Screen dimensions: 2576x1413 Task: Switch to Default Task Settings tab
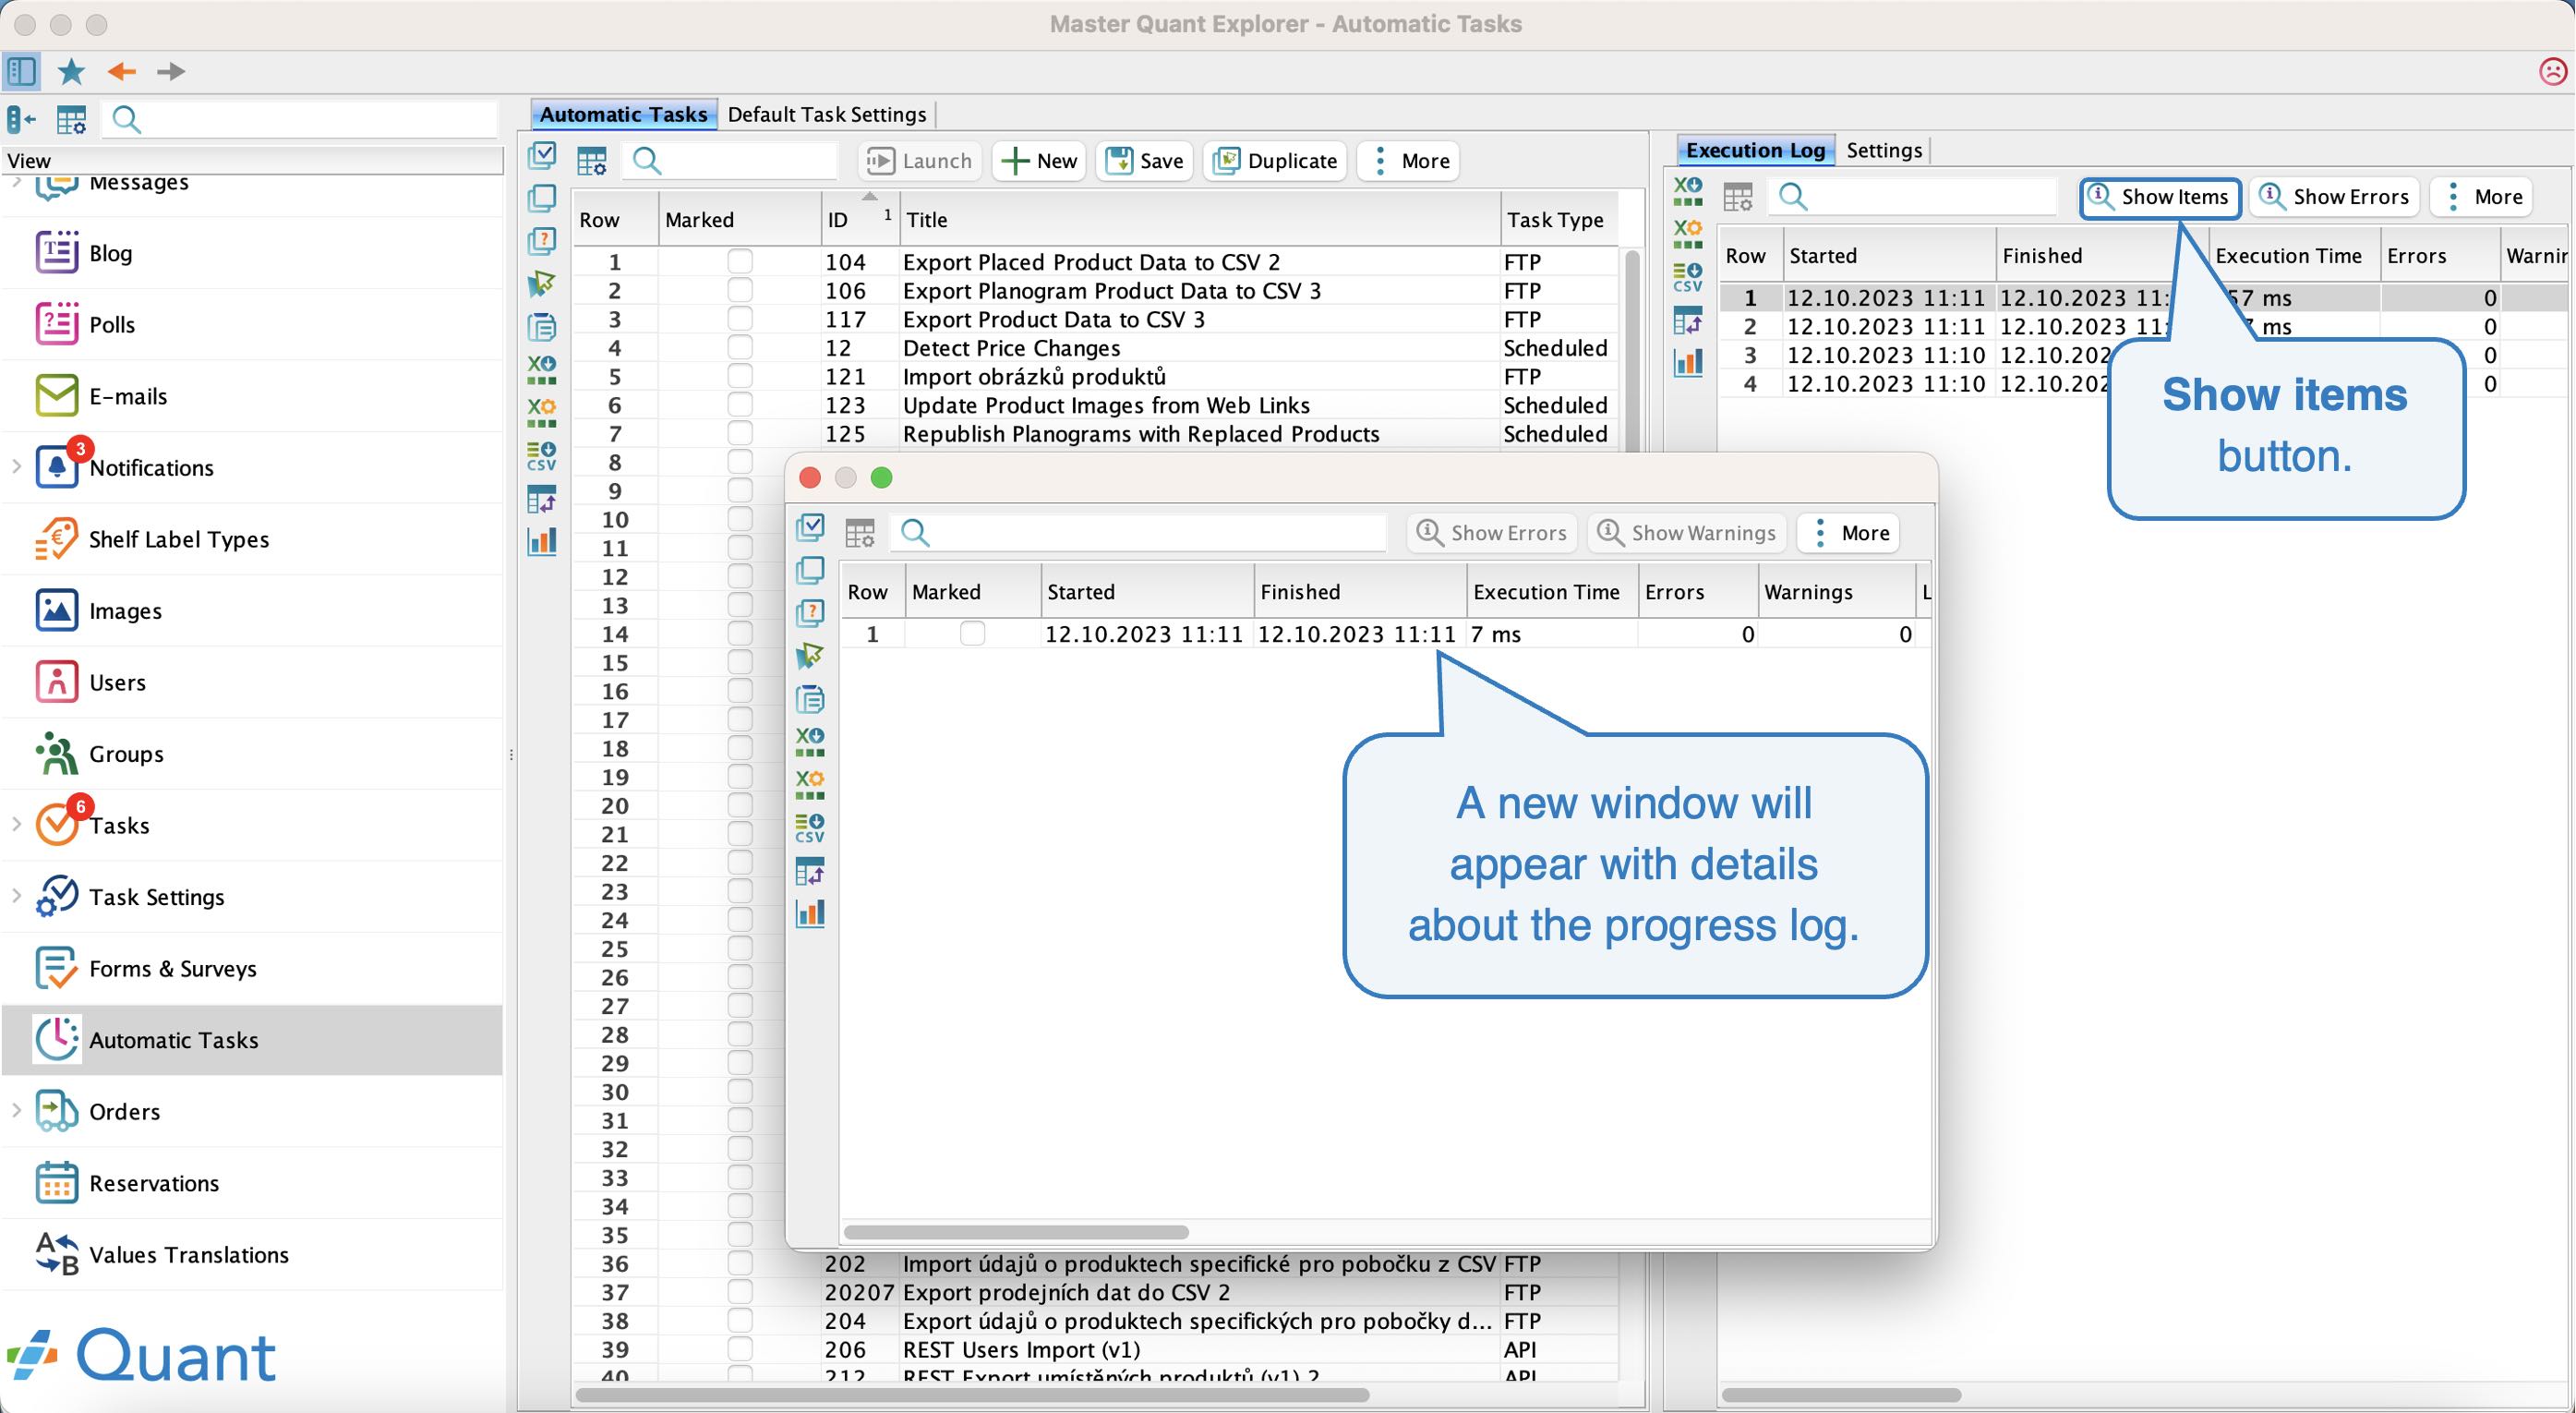coord(827,114)
